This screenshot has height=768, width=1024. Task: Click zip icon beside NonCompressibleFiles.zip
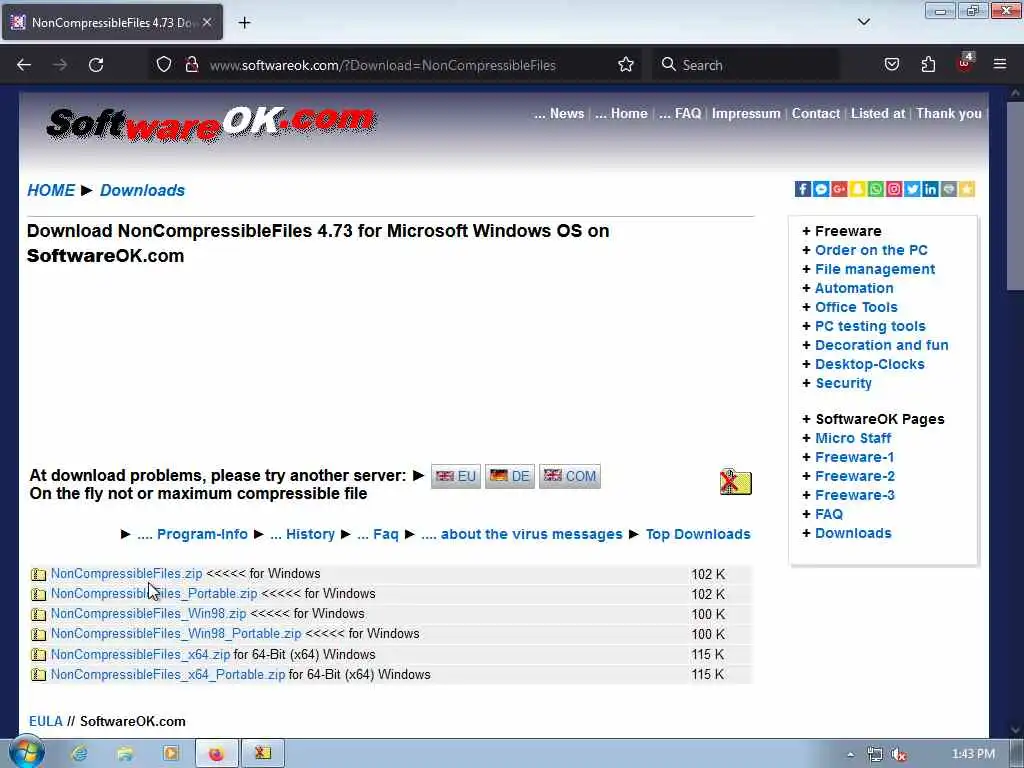coord(39,574)
